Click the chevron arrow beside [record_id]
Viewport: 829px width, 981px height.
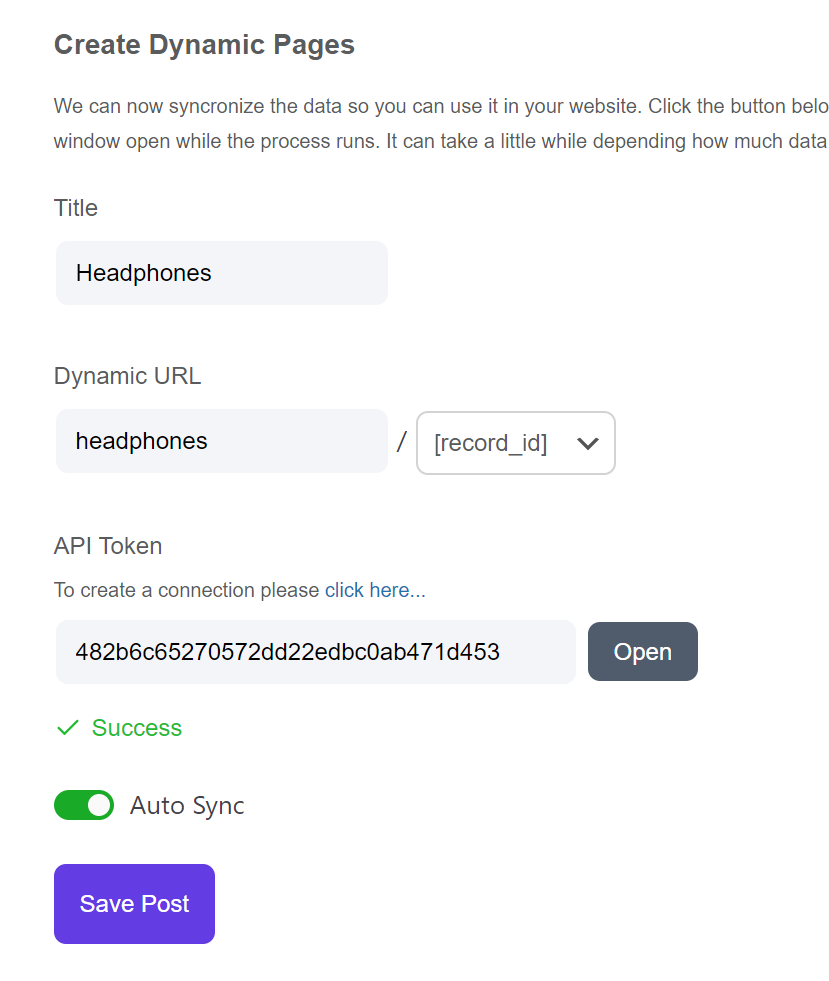(587, 444)
